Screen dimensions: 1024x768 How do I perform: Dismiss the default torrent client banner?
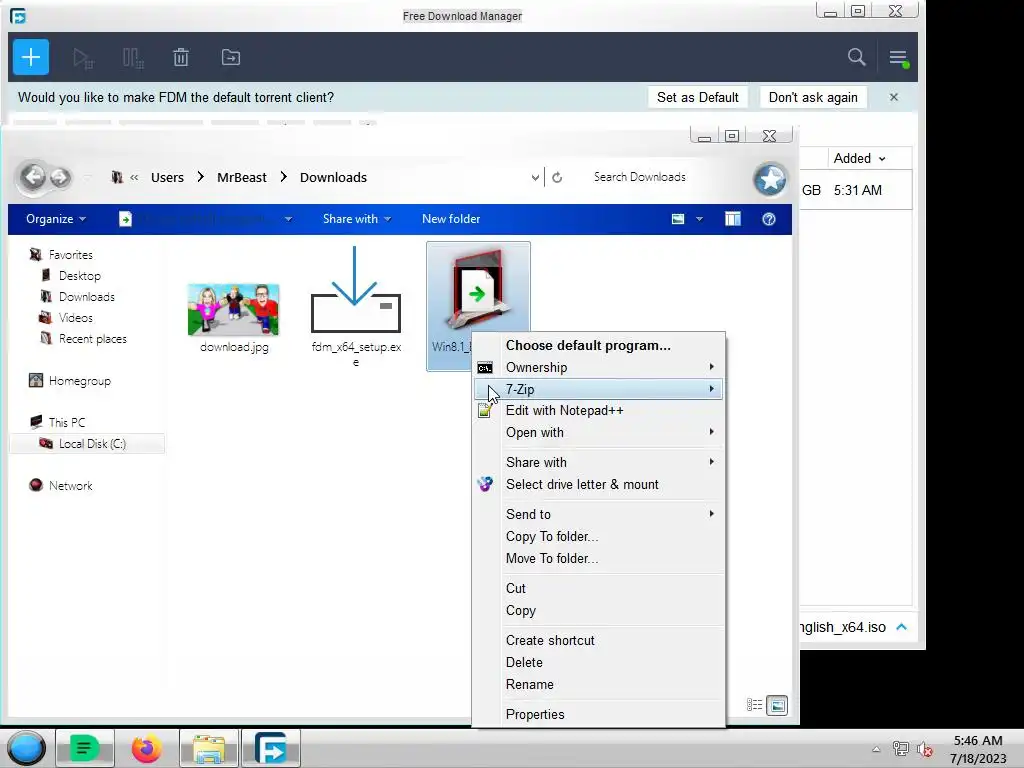click(893, 97)
